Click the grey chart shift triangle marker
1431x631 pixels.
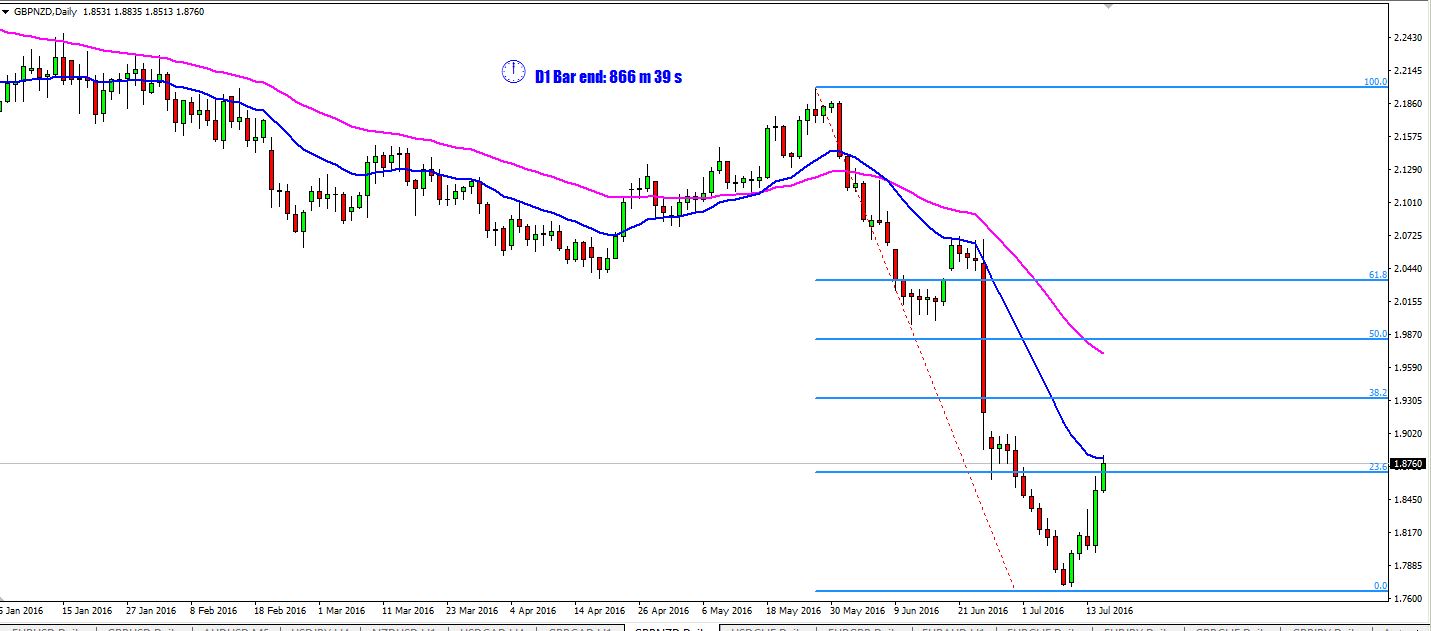coord(1108,6)
